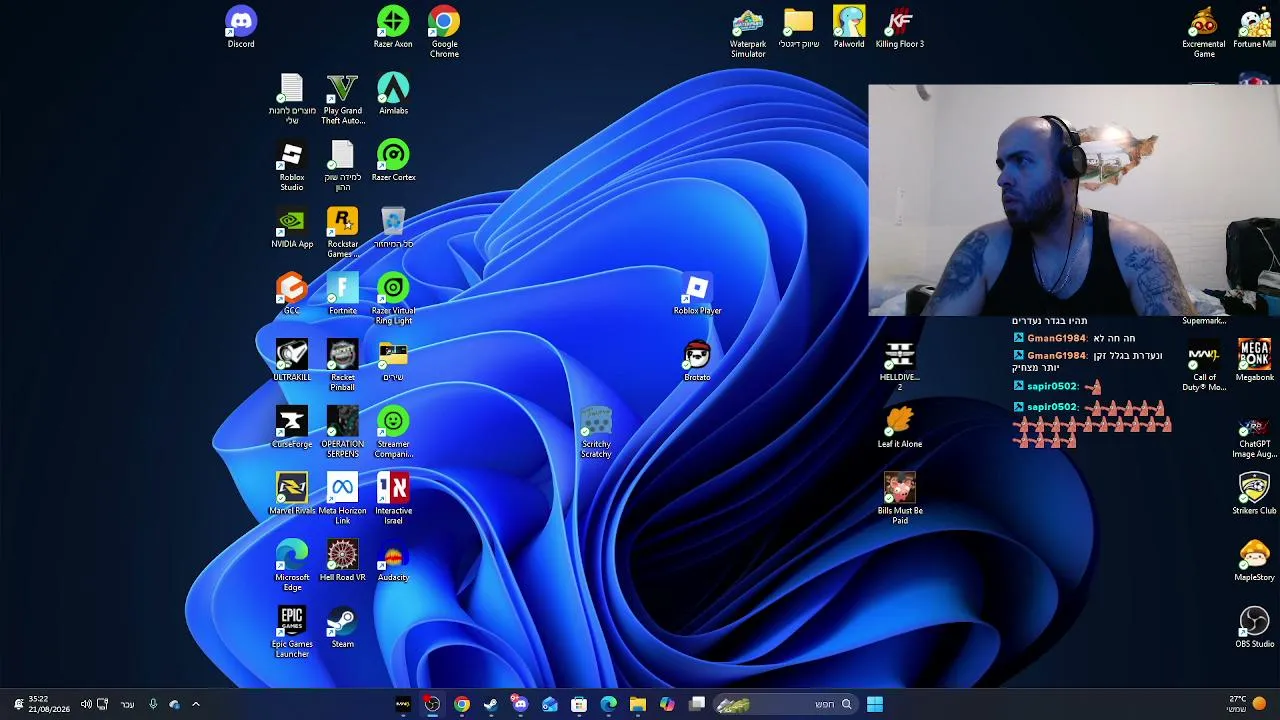Open the Windows Start menu
Image resolution: width=1280 pixels, height=720 pixels.
click(875, 704)
